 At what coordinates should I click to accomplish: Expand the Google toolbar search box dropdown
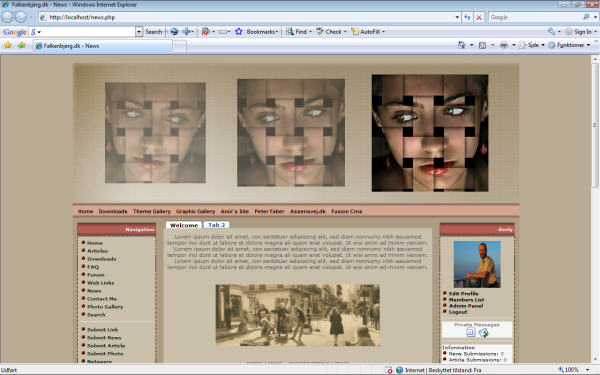pyautogui.click(x=139, y=32)
